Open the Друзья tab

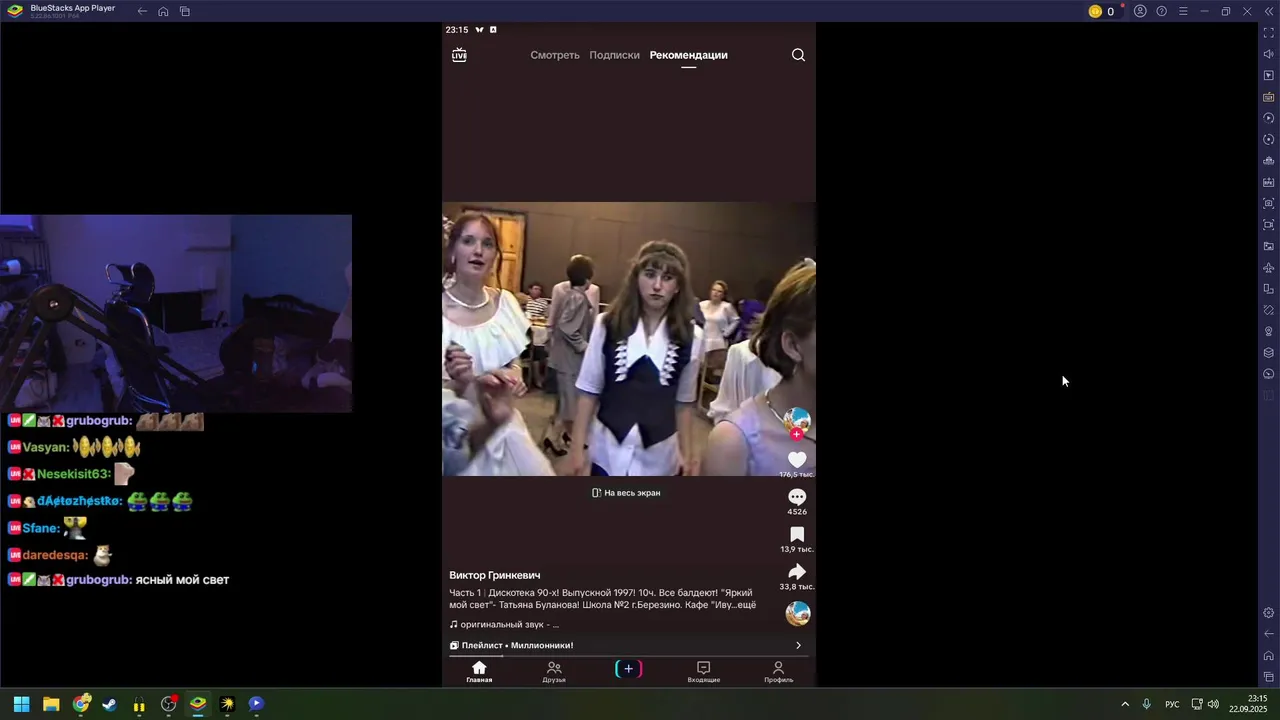click(x=554, y=672)
